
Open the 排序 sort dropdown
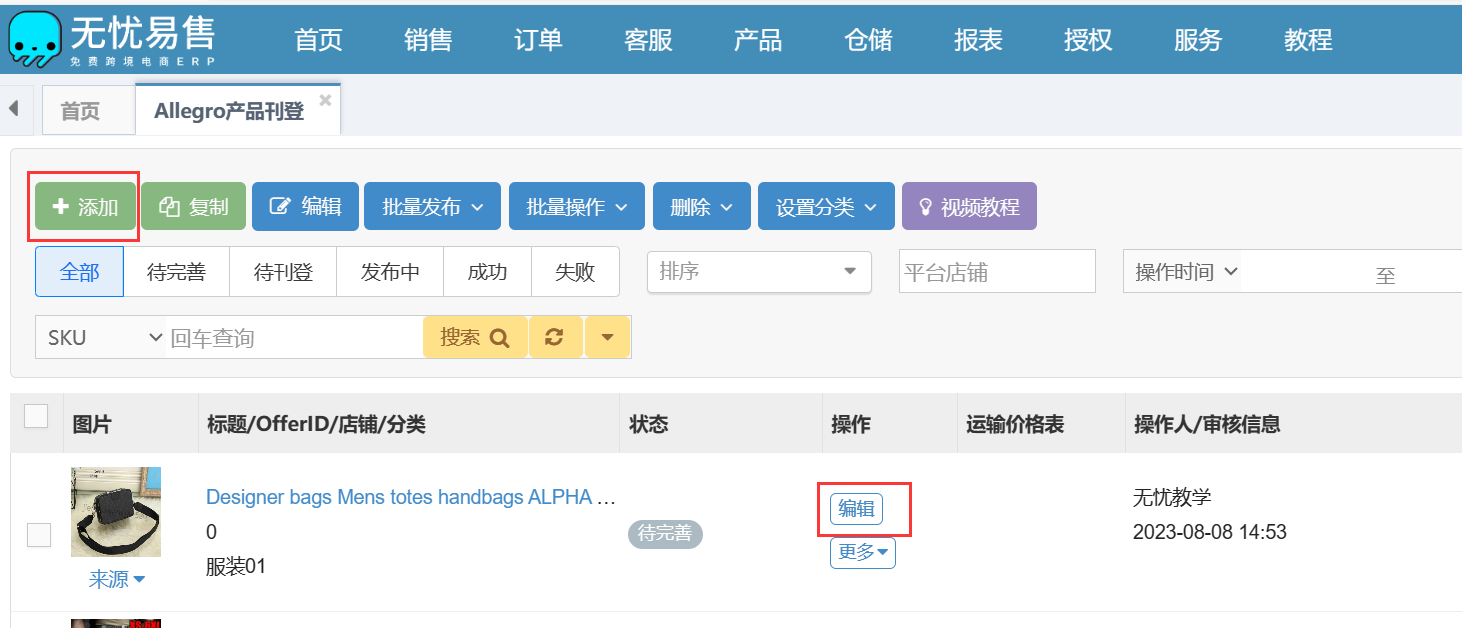(759, 272)
